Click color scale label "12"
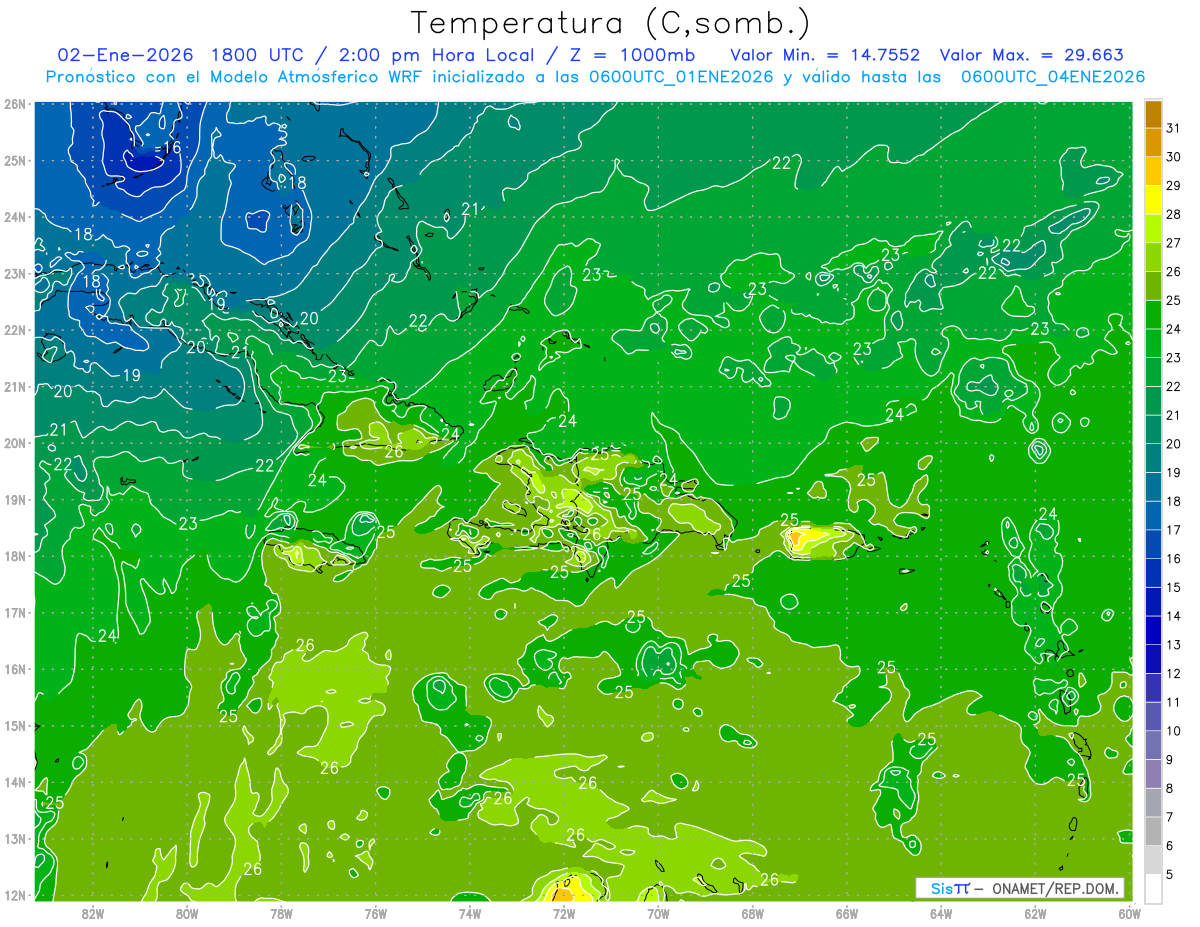Image resolution: width=1200 pixels, height=927 pixels. pos(1173,673)
